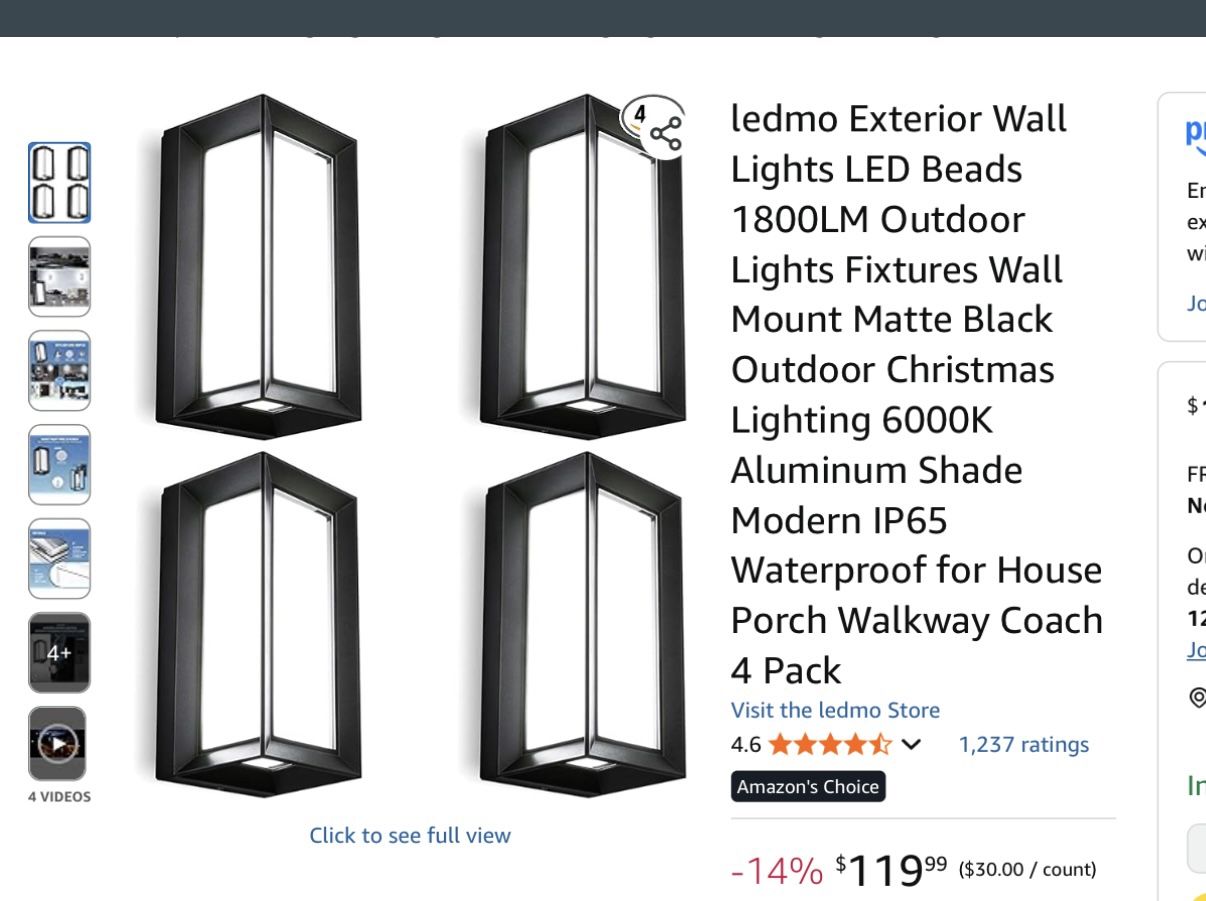The height and width of the screenshot is (901, 1206).
Task: Open the "4+" more images thumbnail
Action: [x=60, y=652]
